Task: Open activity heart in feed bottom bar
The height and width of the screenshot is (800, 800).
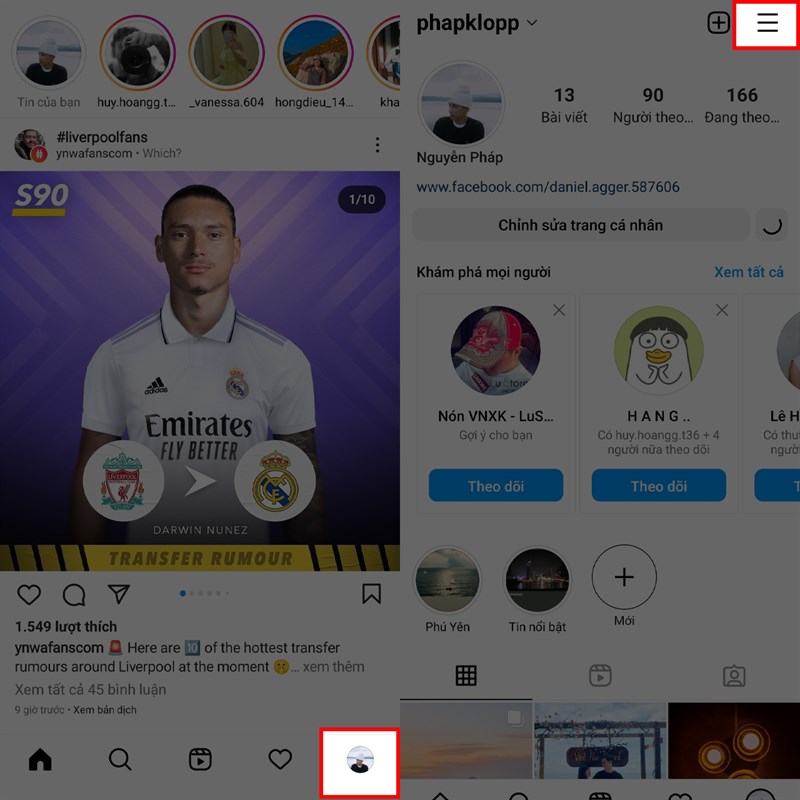Action: coord(280,759)
